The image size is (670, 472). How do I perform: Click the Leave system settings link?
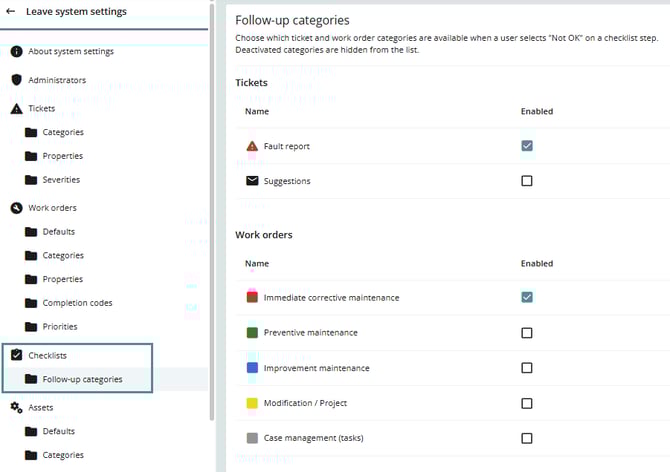point(76,12)
